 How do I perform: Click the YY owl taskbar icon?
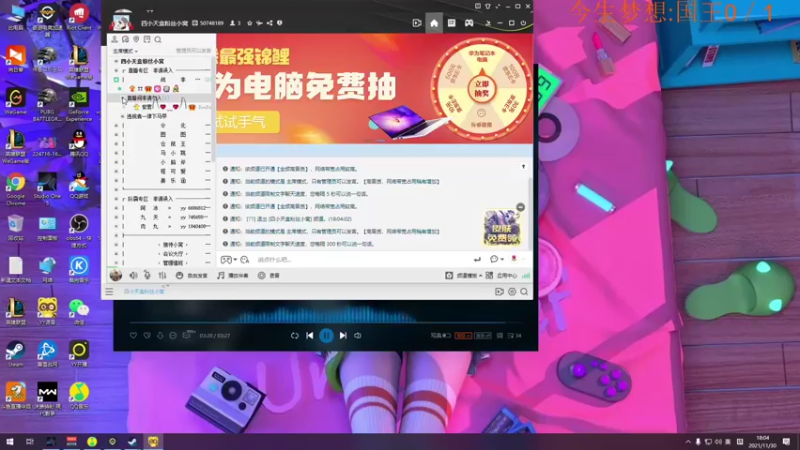point(154,441)
